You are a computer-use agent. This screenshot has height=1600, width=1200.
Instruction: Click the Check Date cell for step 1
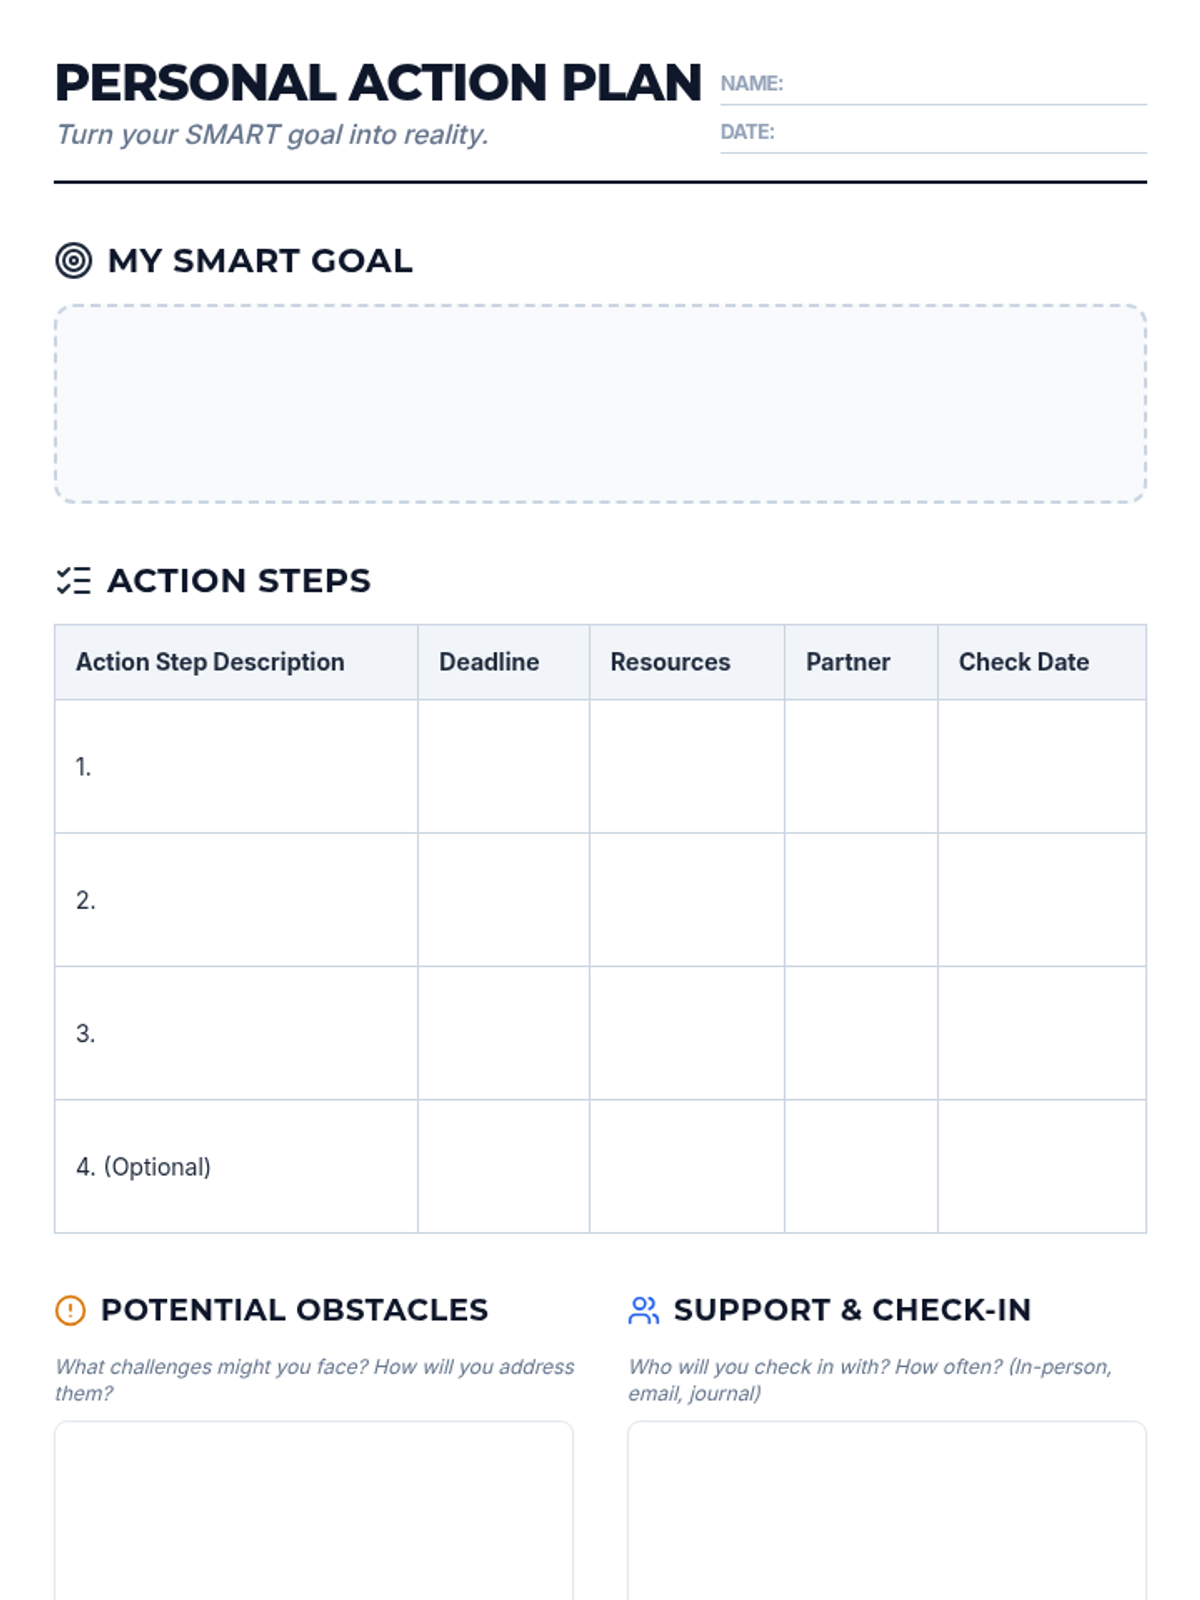(1041, 767)
